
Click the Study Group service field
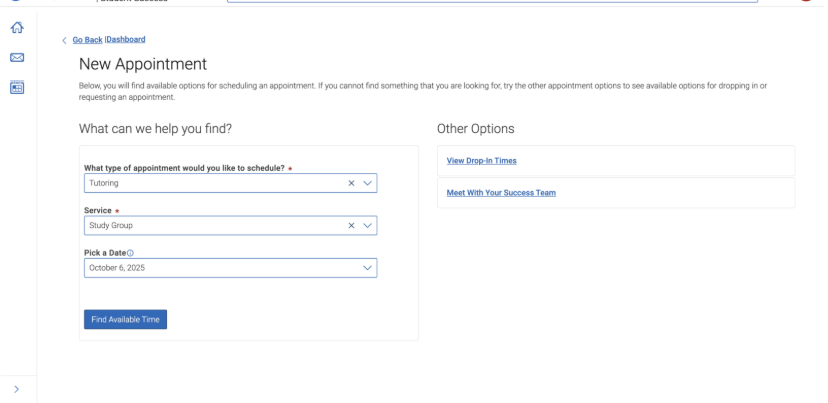(x=210, y=226)
